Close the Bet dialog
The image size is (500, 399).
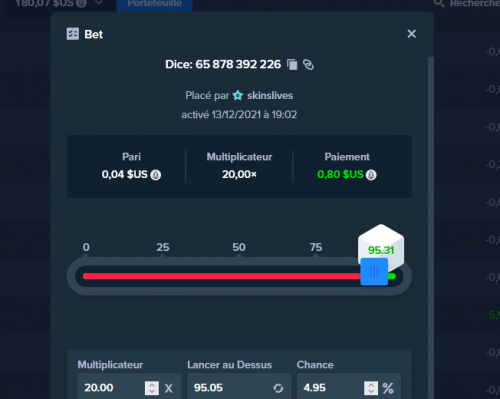pos(412,34)
